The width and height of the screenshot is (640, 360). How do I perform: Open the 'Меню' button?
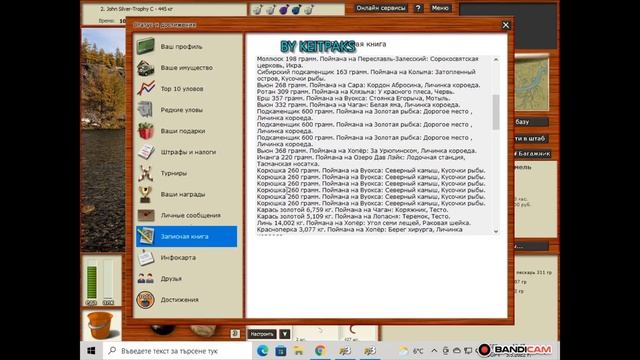click(x=440, y=8)
